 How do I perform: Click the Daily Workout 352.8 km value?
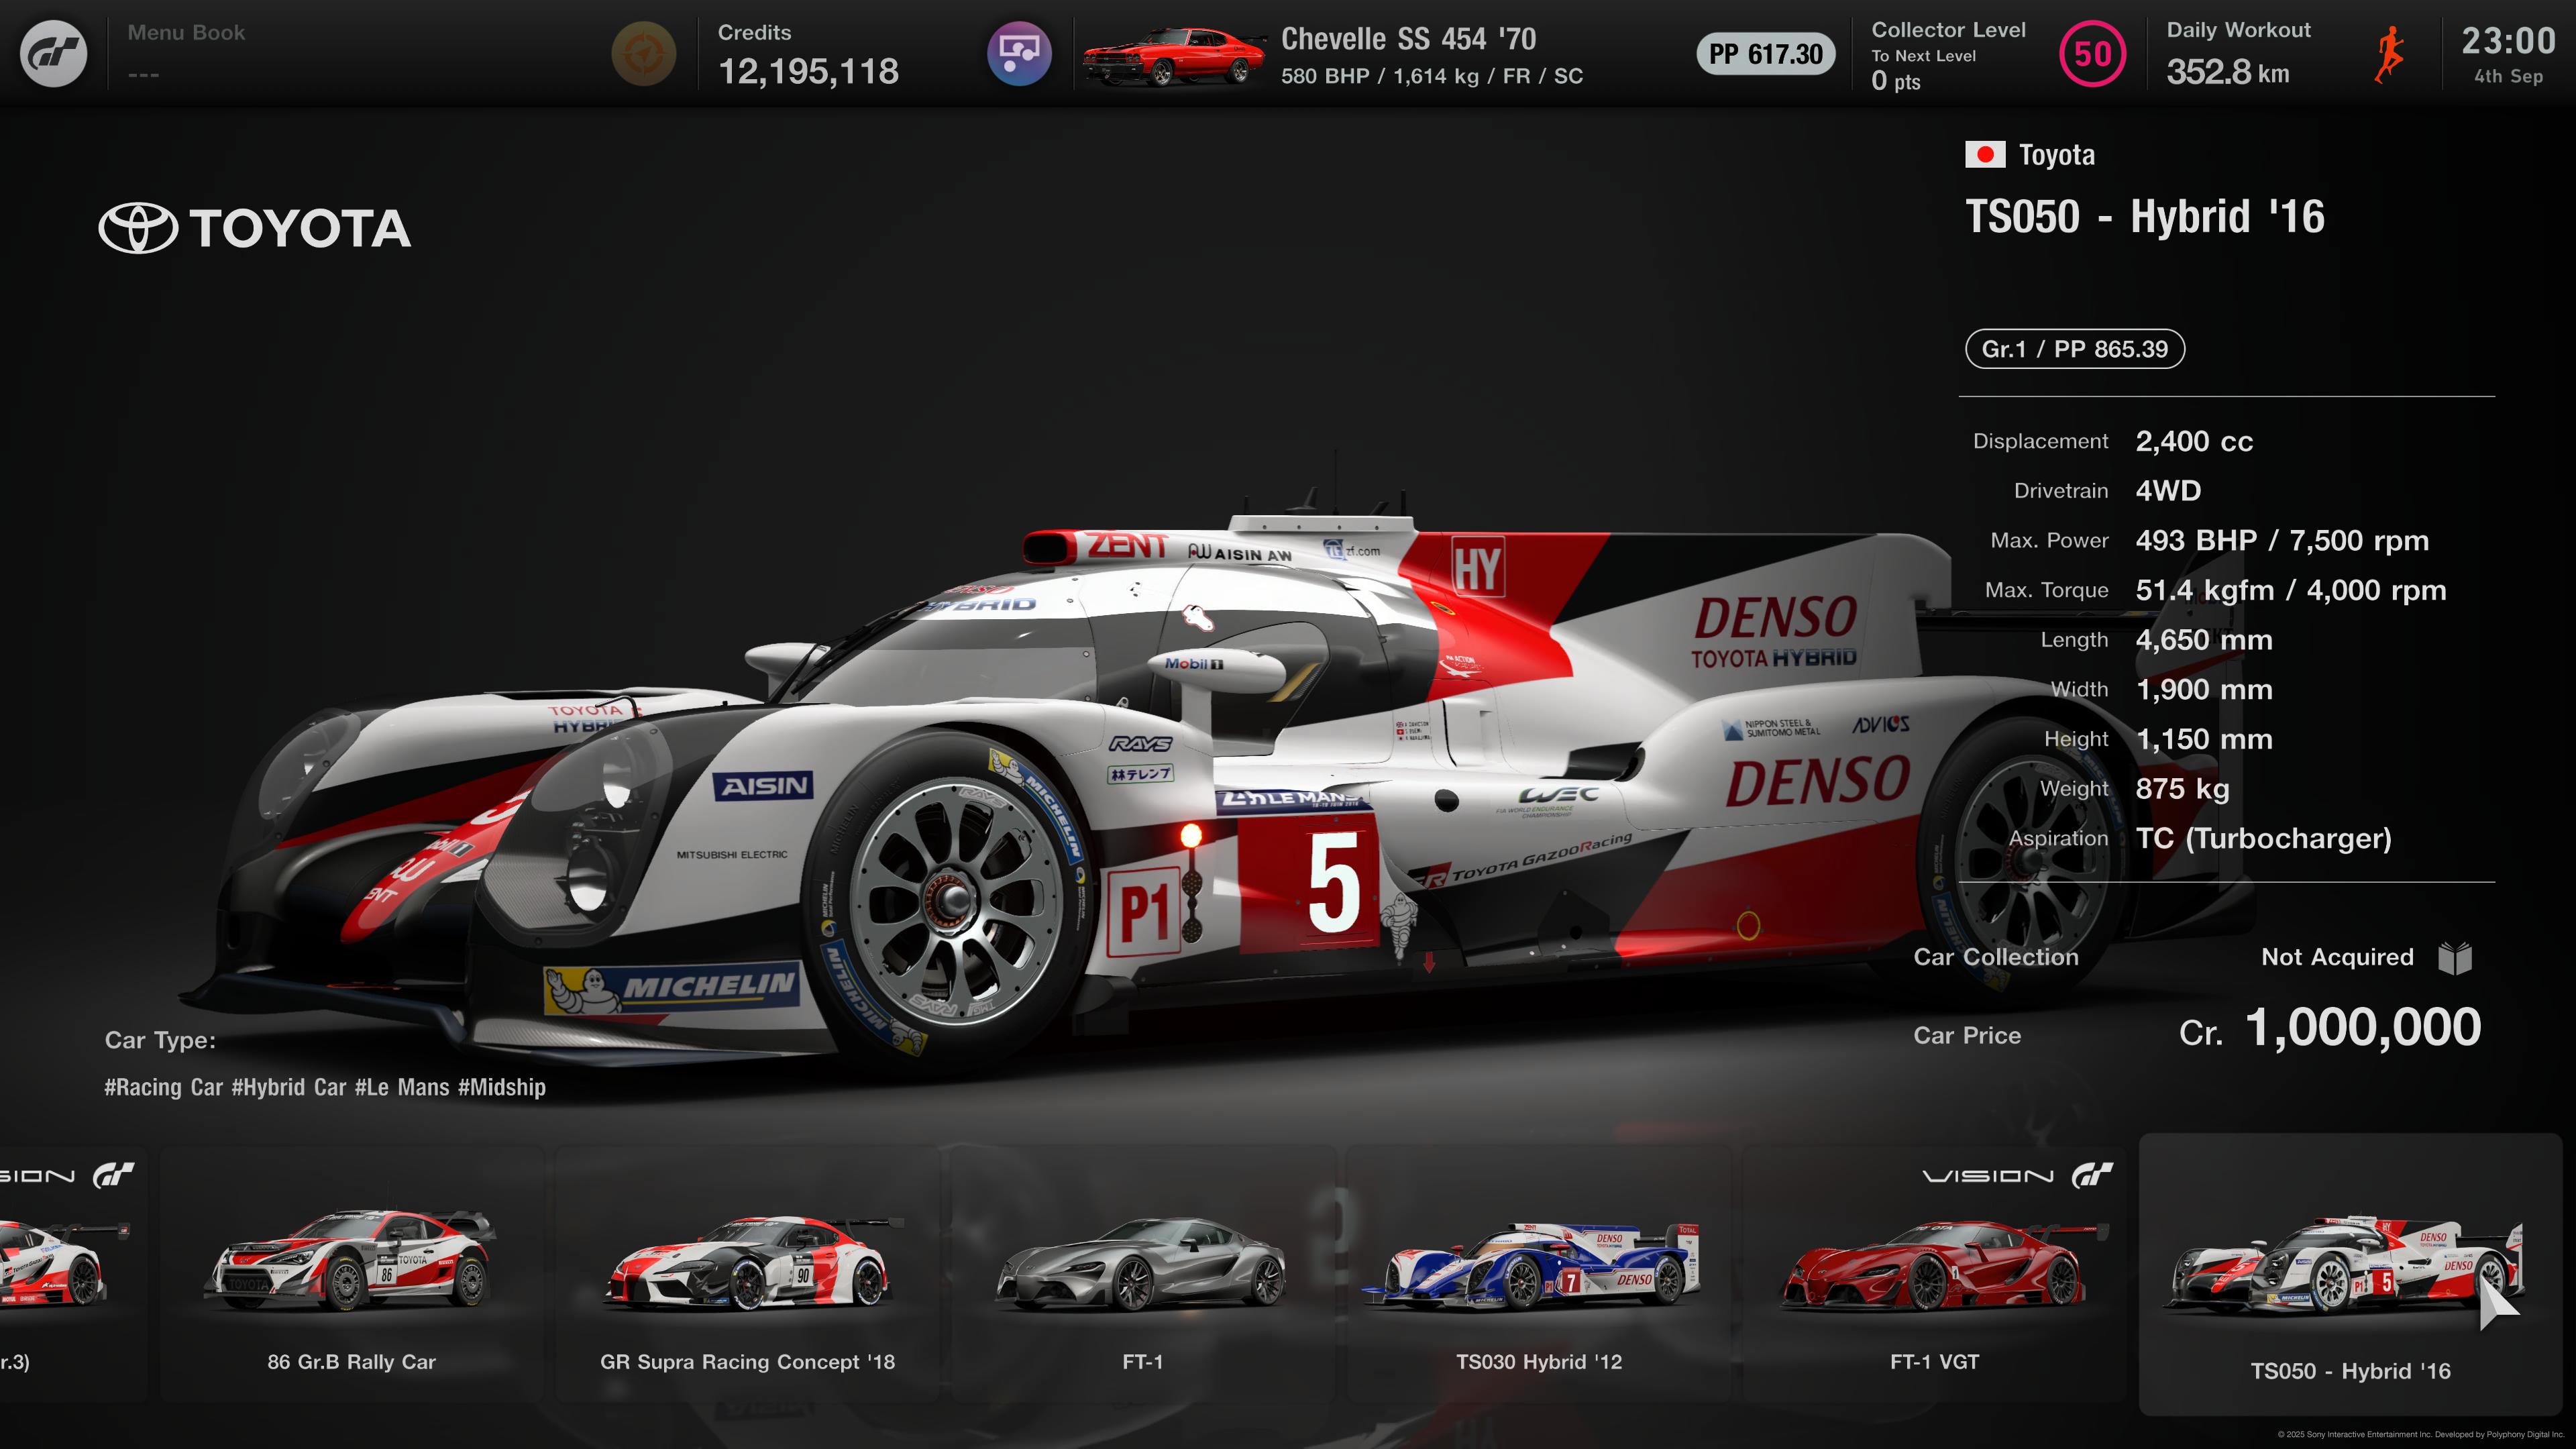(2227, 72)
